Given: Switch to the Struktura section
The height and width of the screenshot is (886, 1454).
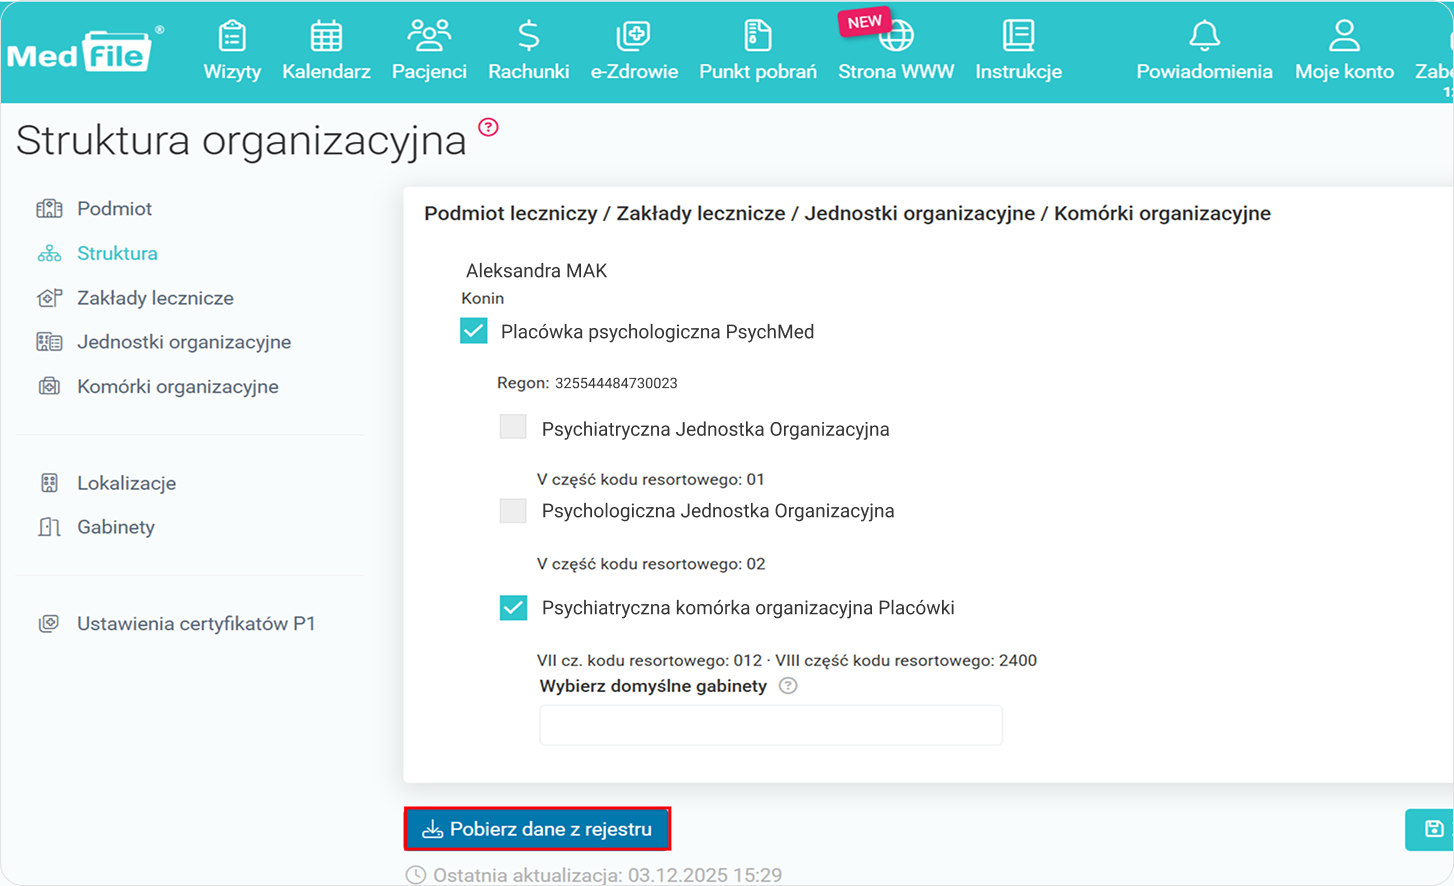Looking at the screenshot, I should (118, 253).
